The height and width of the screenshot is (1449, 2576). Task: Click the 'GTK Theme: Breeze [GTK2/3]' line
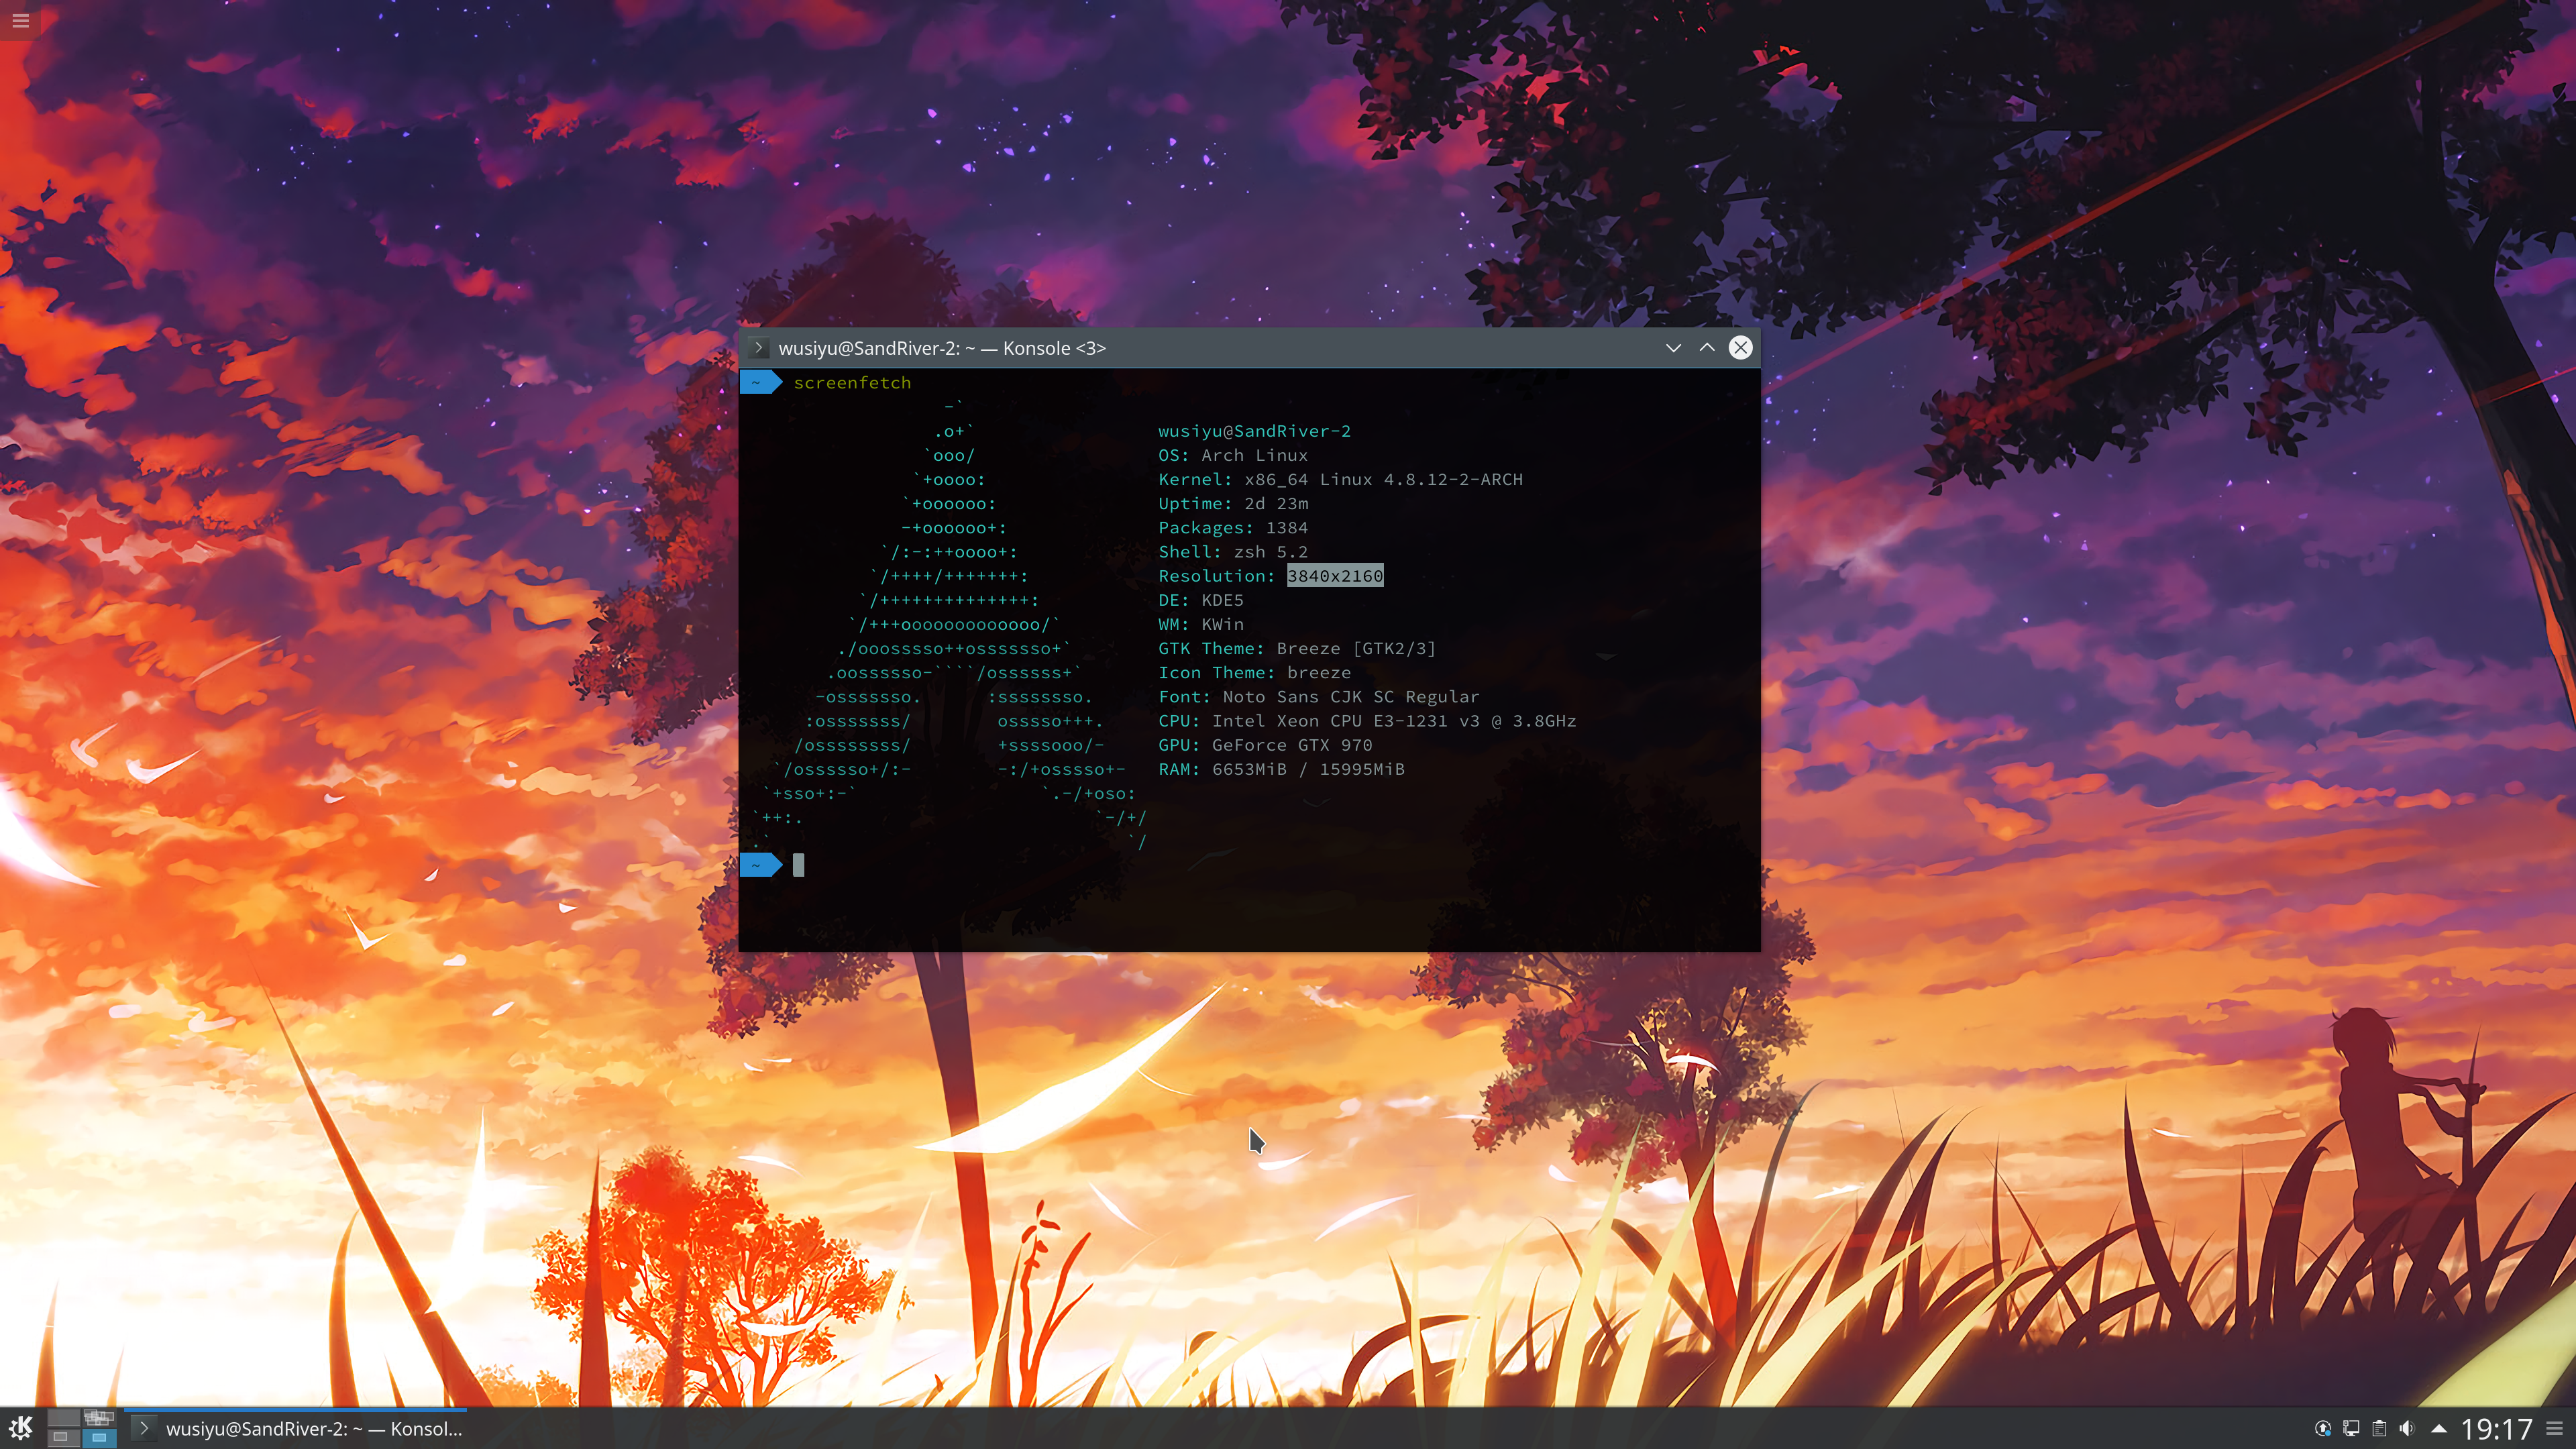tap(1297, 648)
